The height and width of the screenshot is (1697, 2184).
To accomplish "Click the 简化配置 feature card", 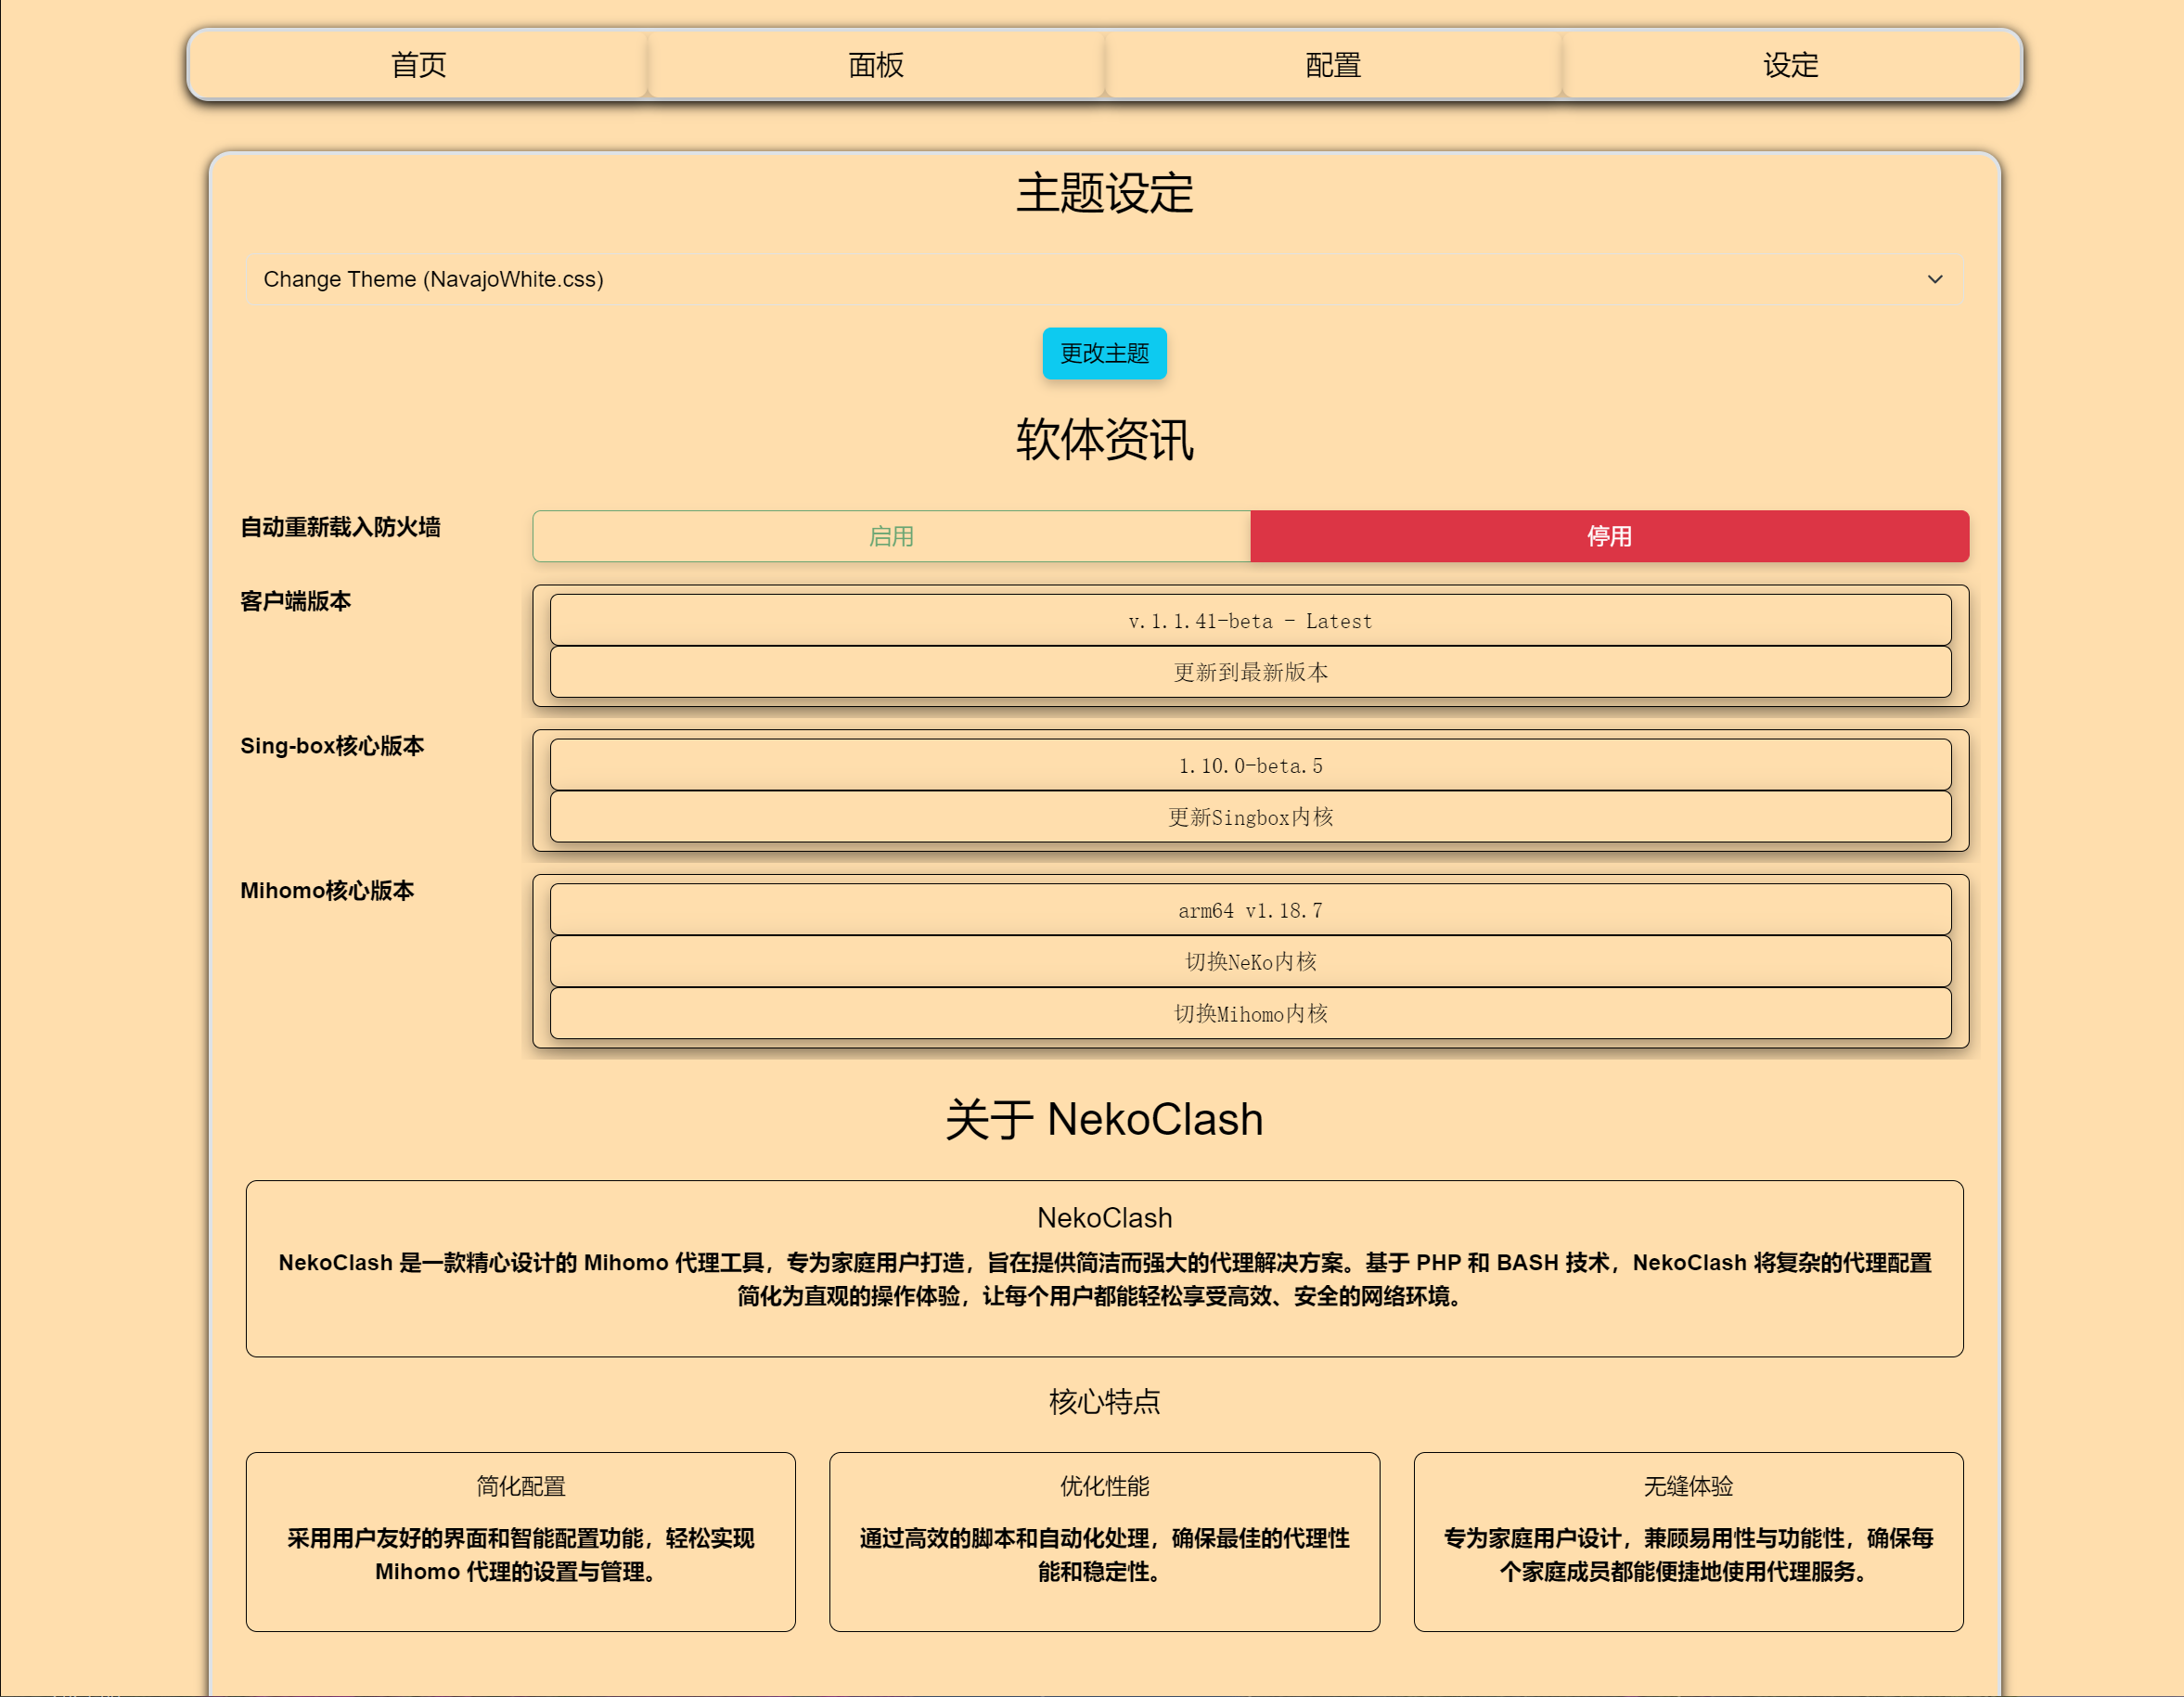I will point(520,1542).
